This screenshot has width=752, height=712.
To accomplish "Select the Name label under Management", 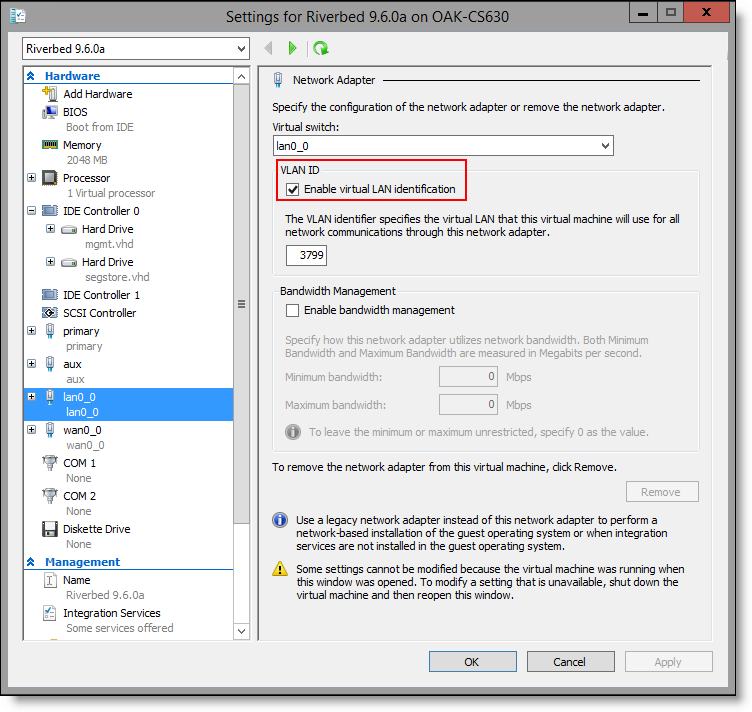I will pos(77,580).
